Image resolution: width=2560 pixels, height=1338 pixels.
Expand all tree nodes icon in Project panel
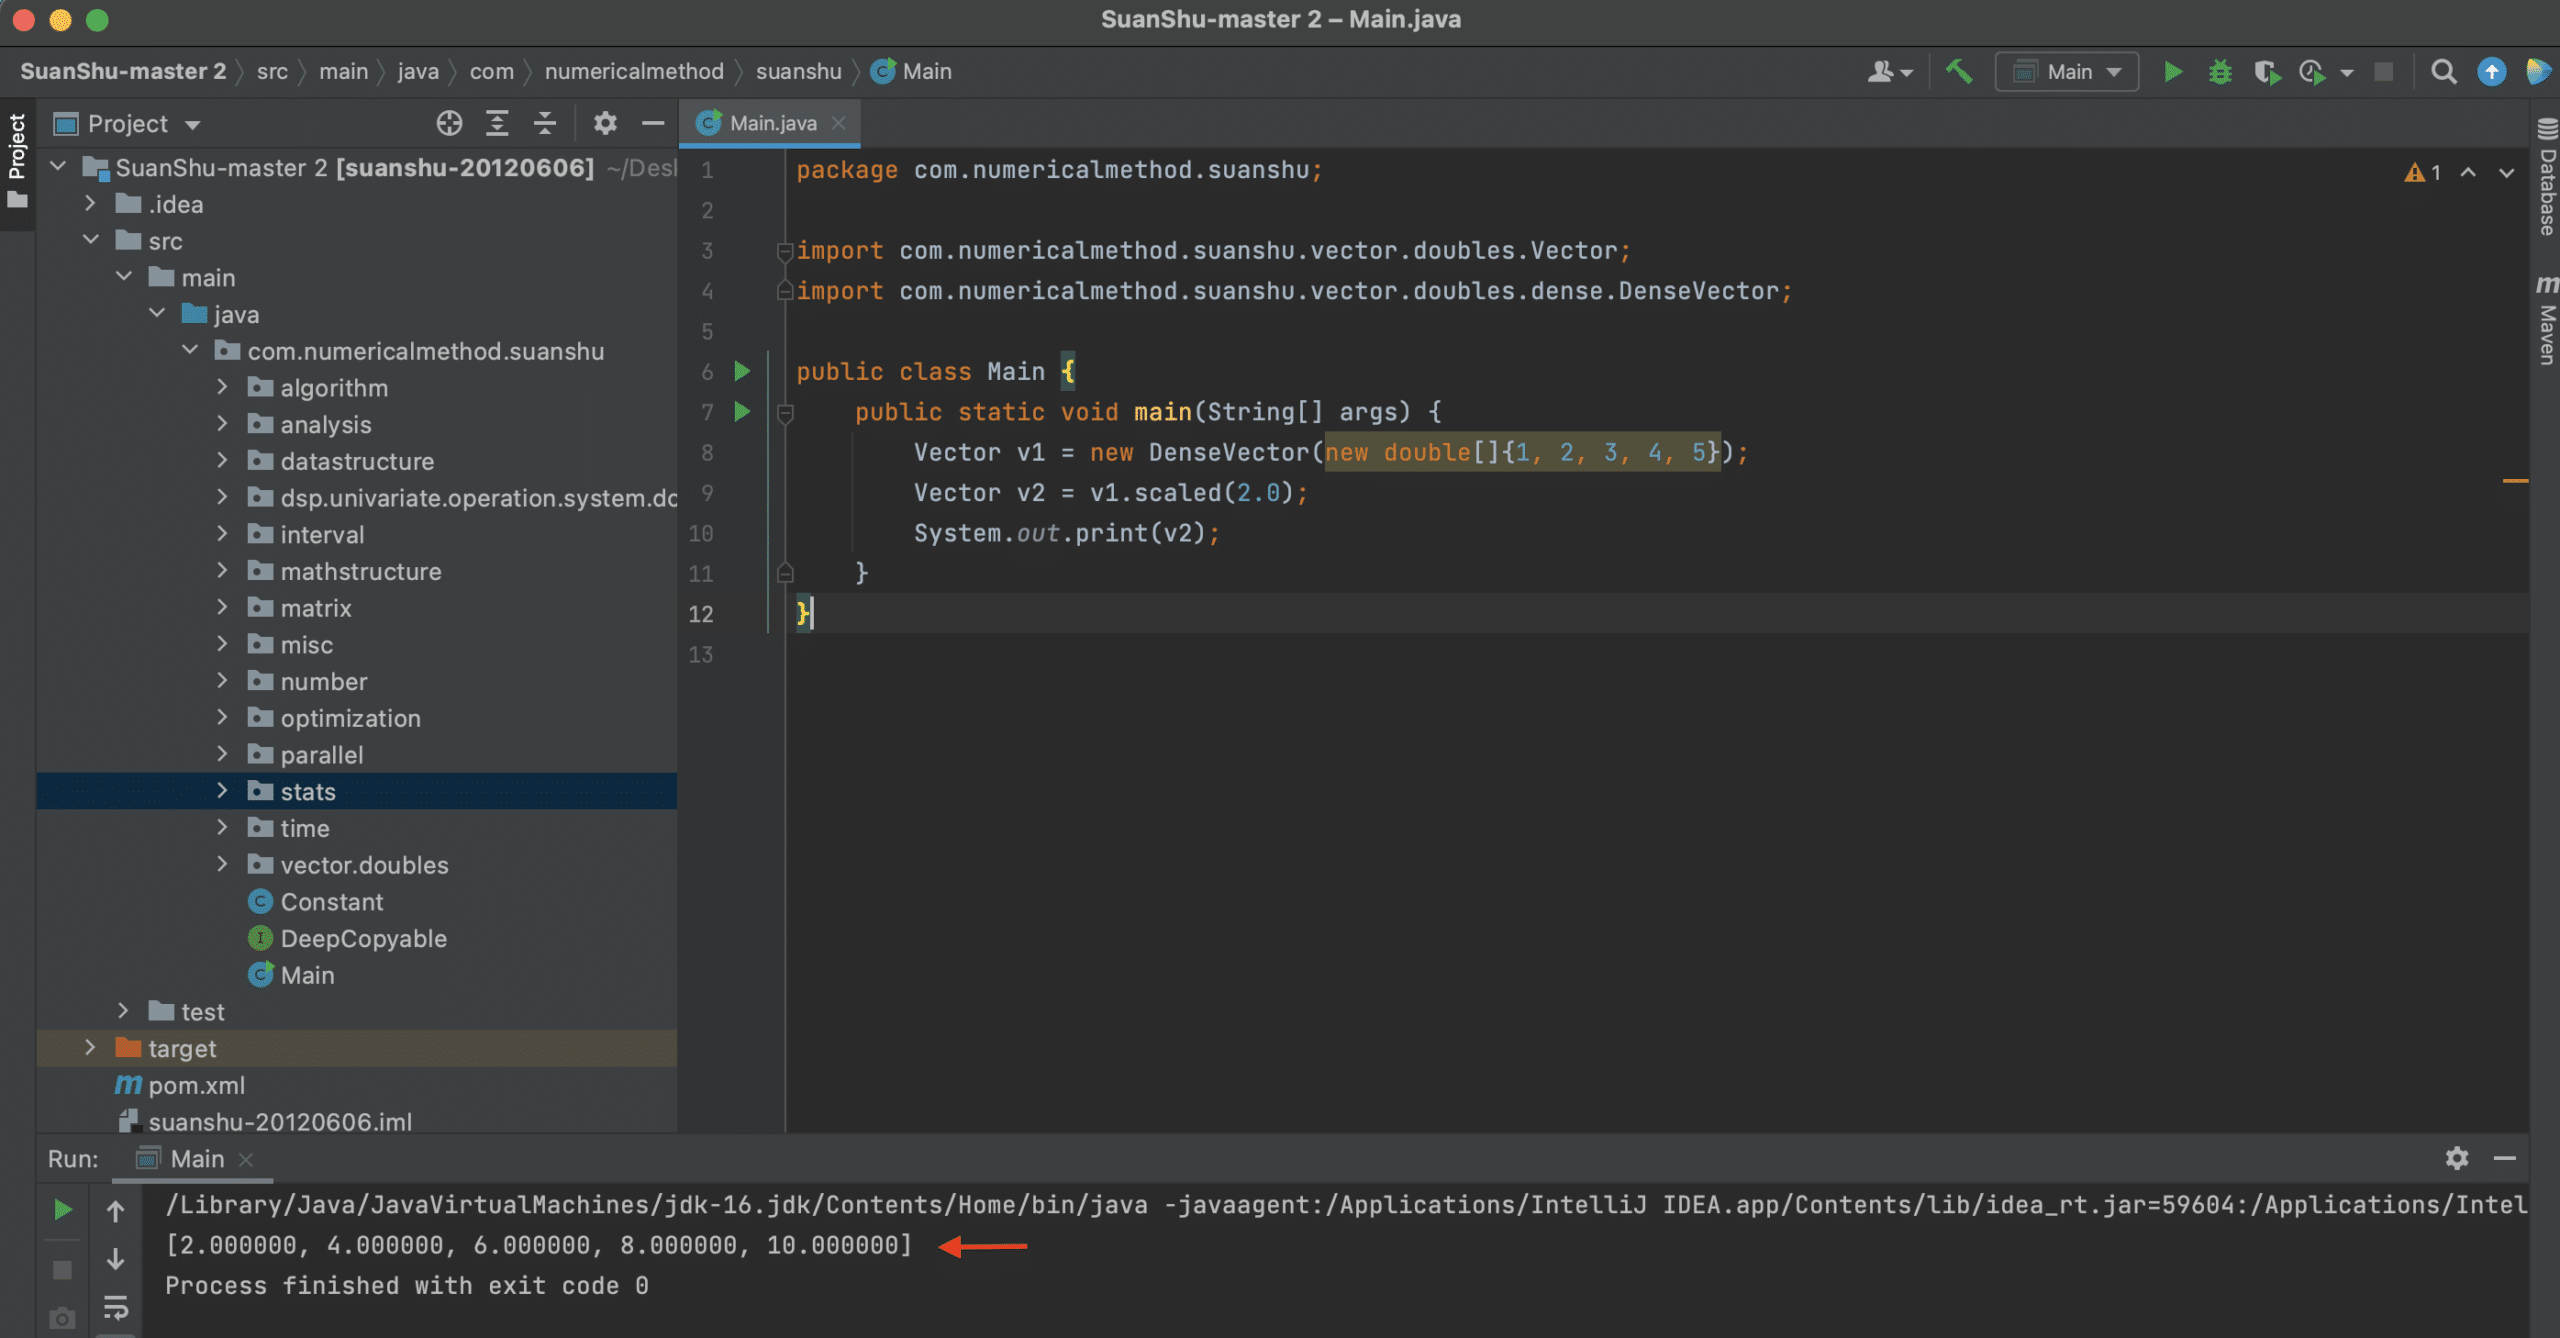(497, 123)
